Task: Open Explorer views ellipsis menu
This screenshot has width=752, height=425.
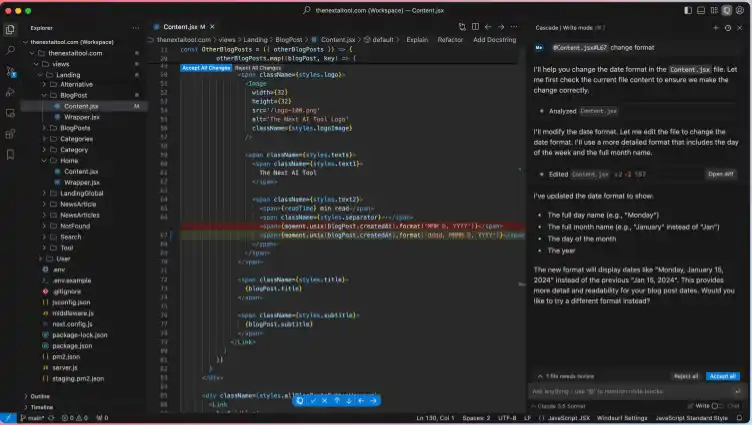Action: tap(136, 28)
